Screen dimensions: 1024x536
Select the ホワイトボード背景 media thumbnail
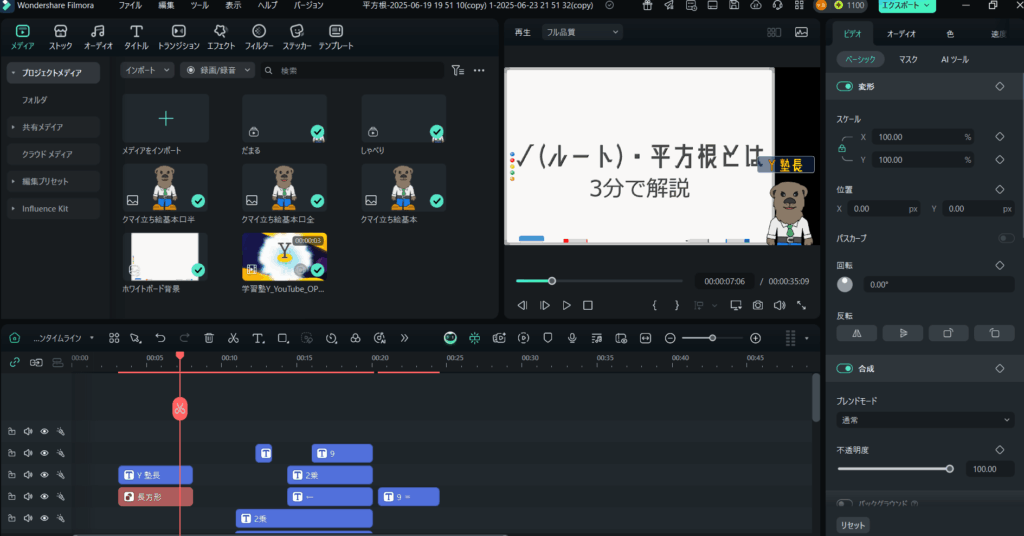(165, 257)
